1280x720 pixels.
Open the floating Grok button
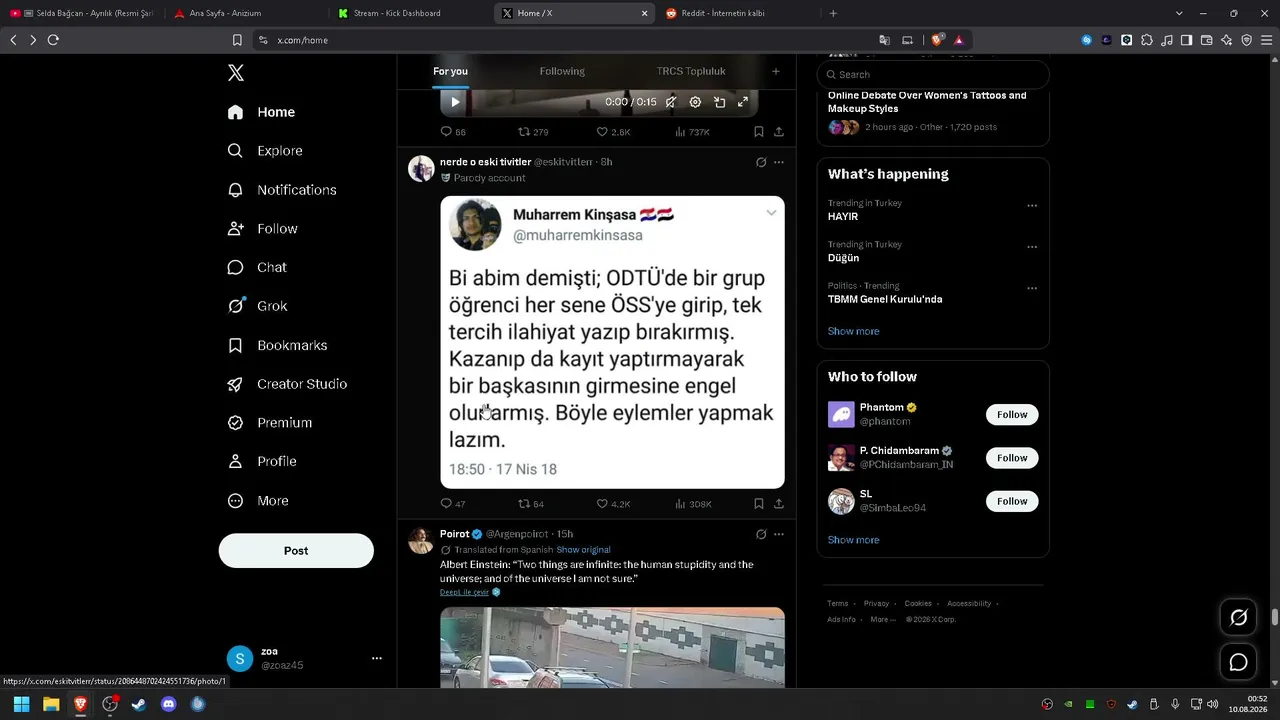click(x=1238, y=618)
